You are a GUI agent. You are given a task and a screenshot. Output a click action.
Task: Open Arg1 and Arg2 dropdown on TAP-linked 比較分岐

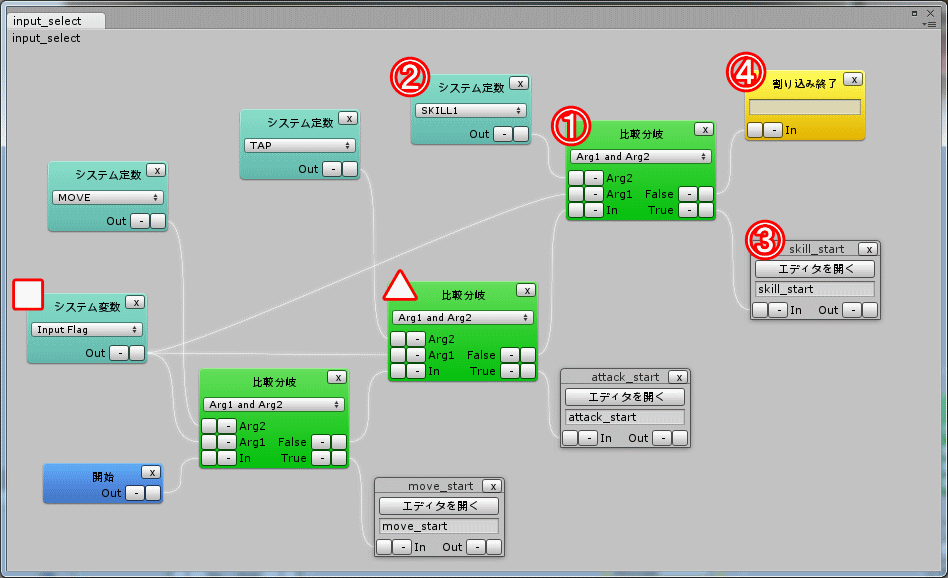point(463,317)
